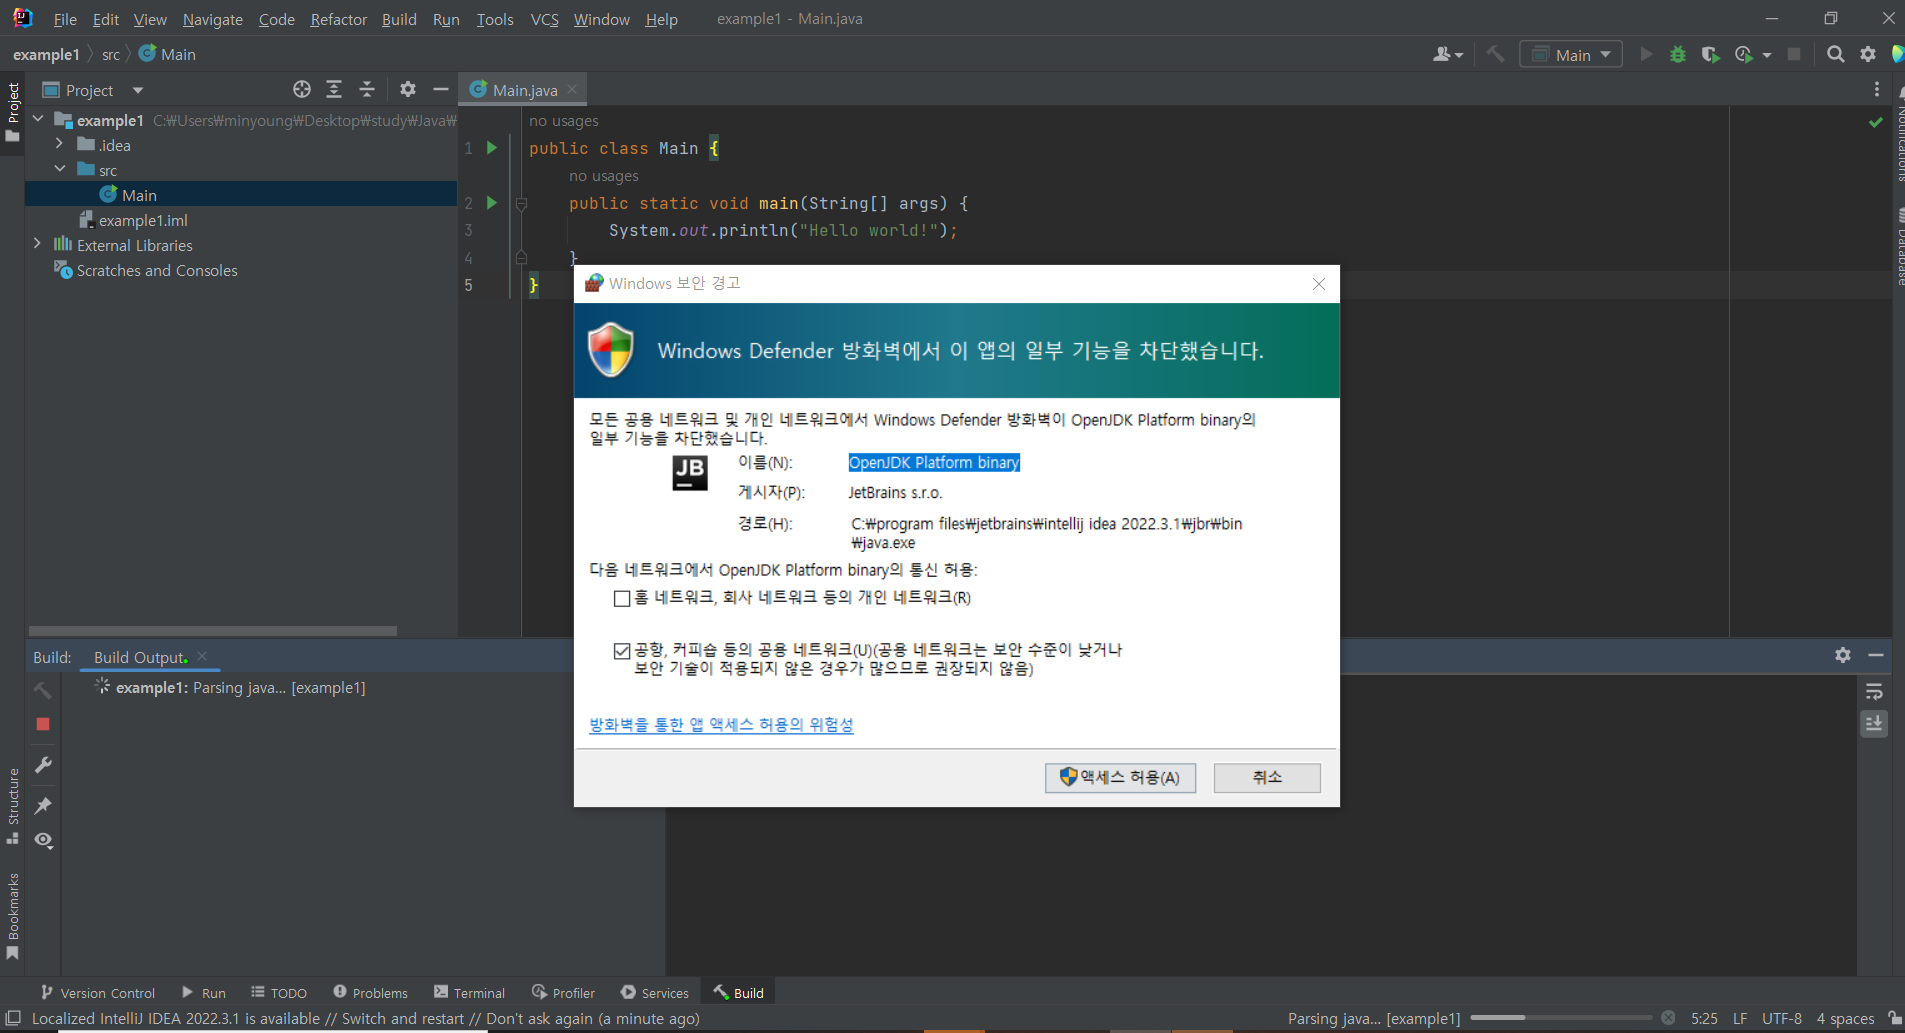
Task: Click LF line separator in status bar
Action: point(1740,1018)
